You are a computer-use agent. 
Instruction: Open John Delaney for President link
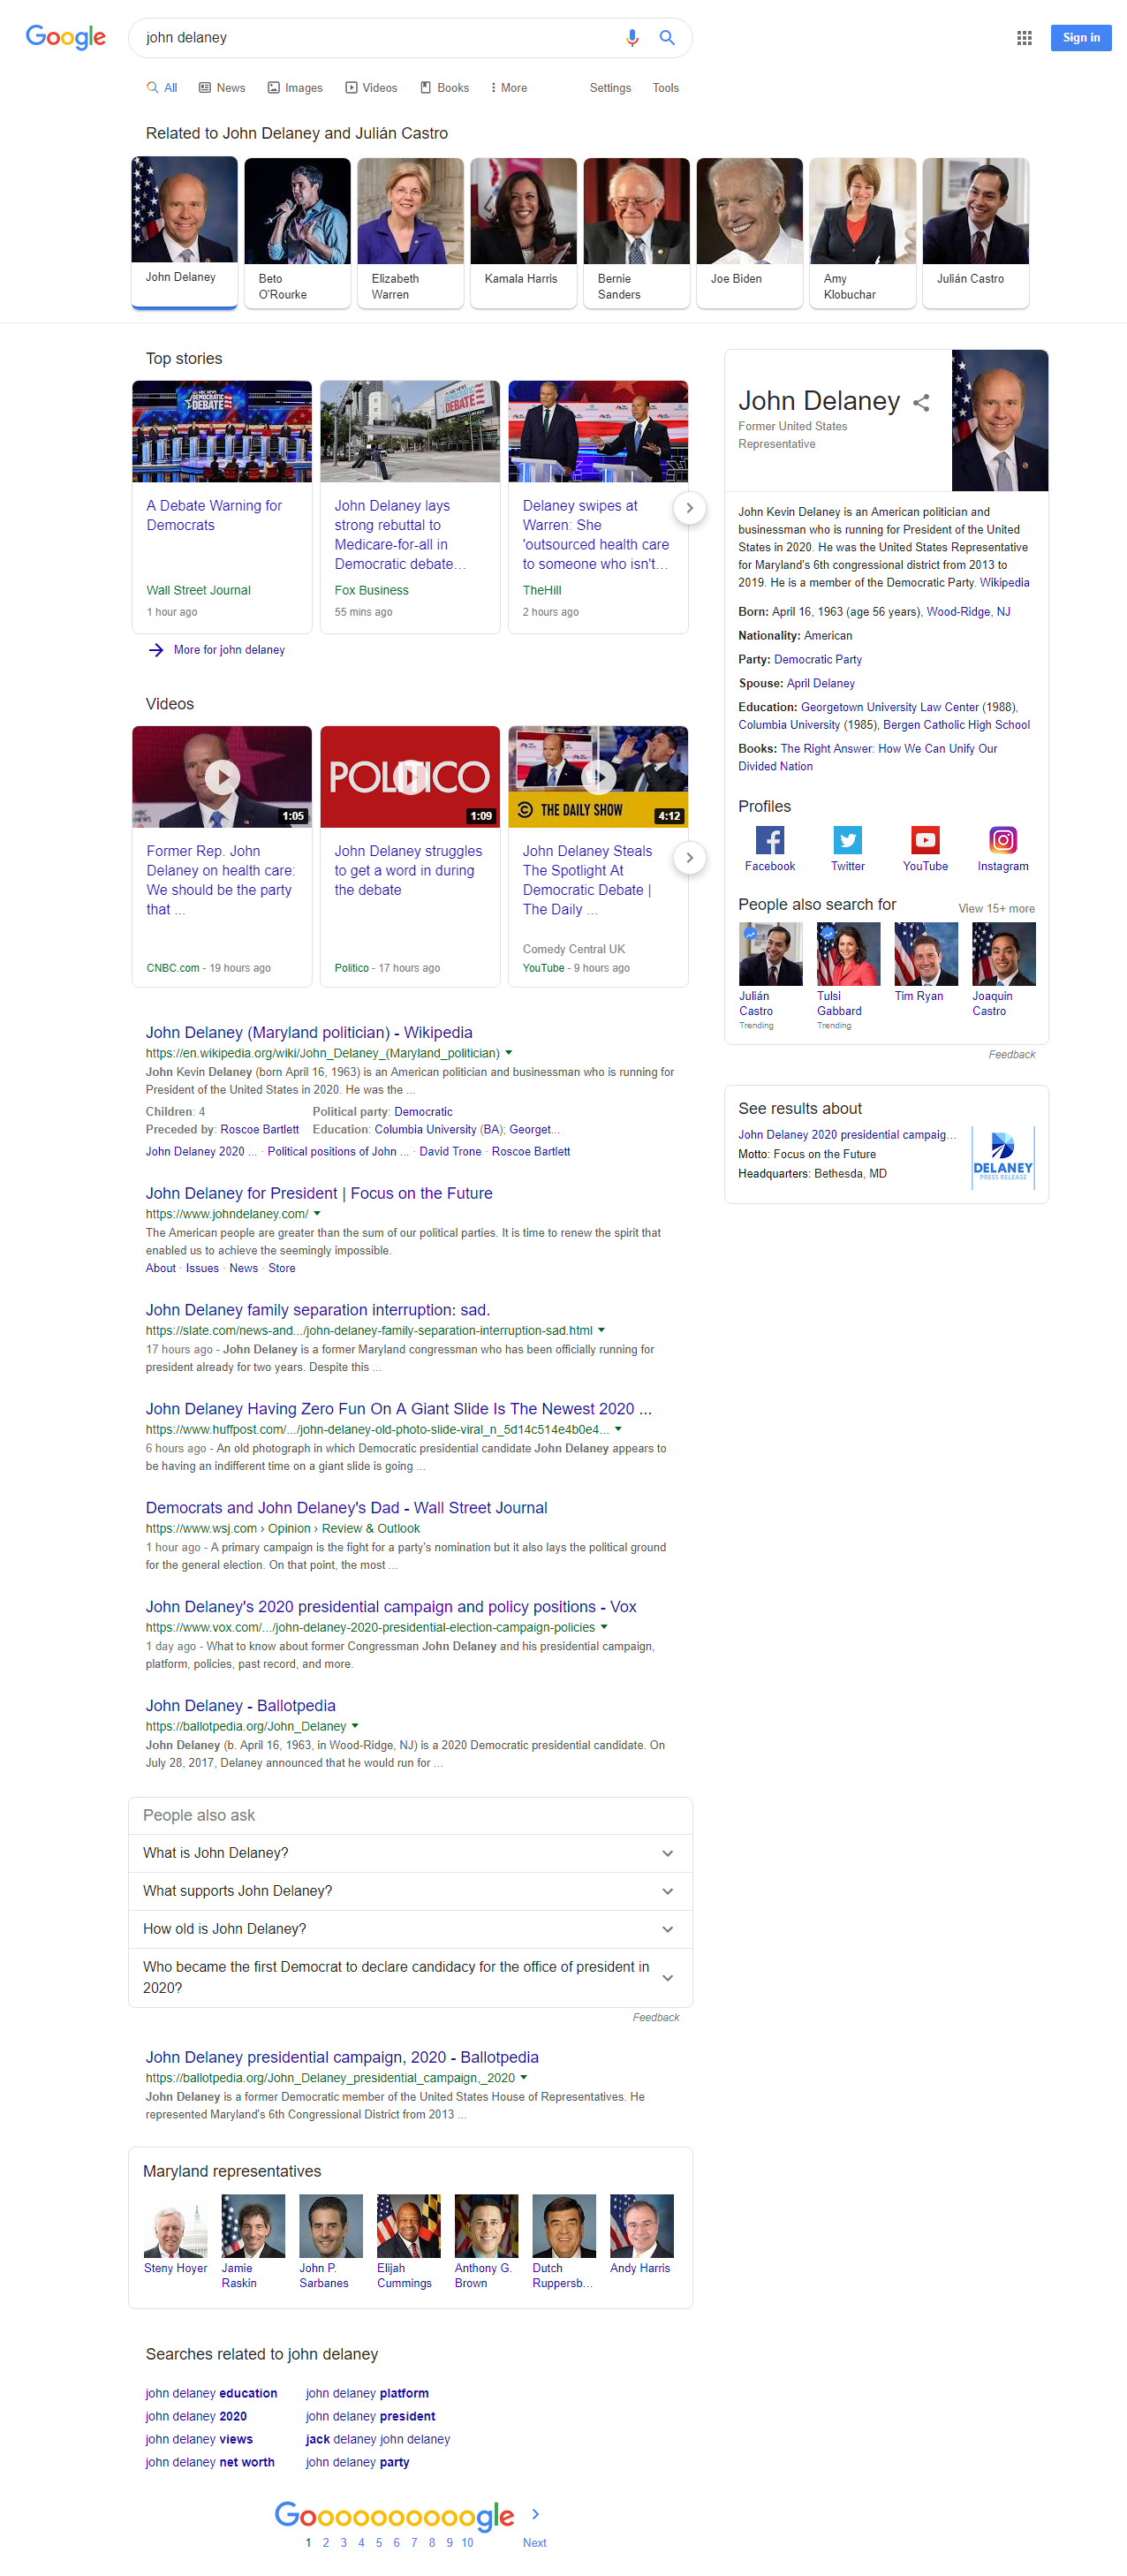(319, 1193)
